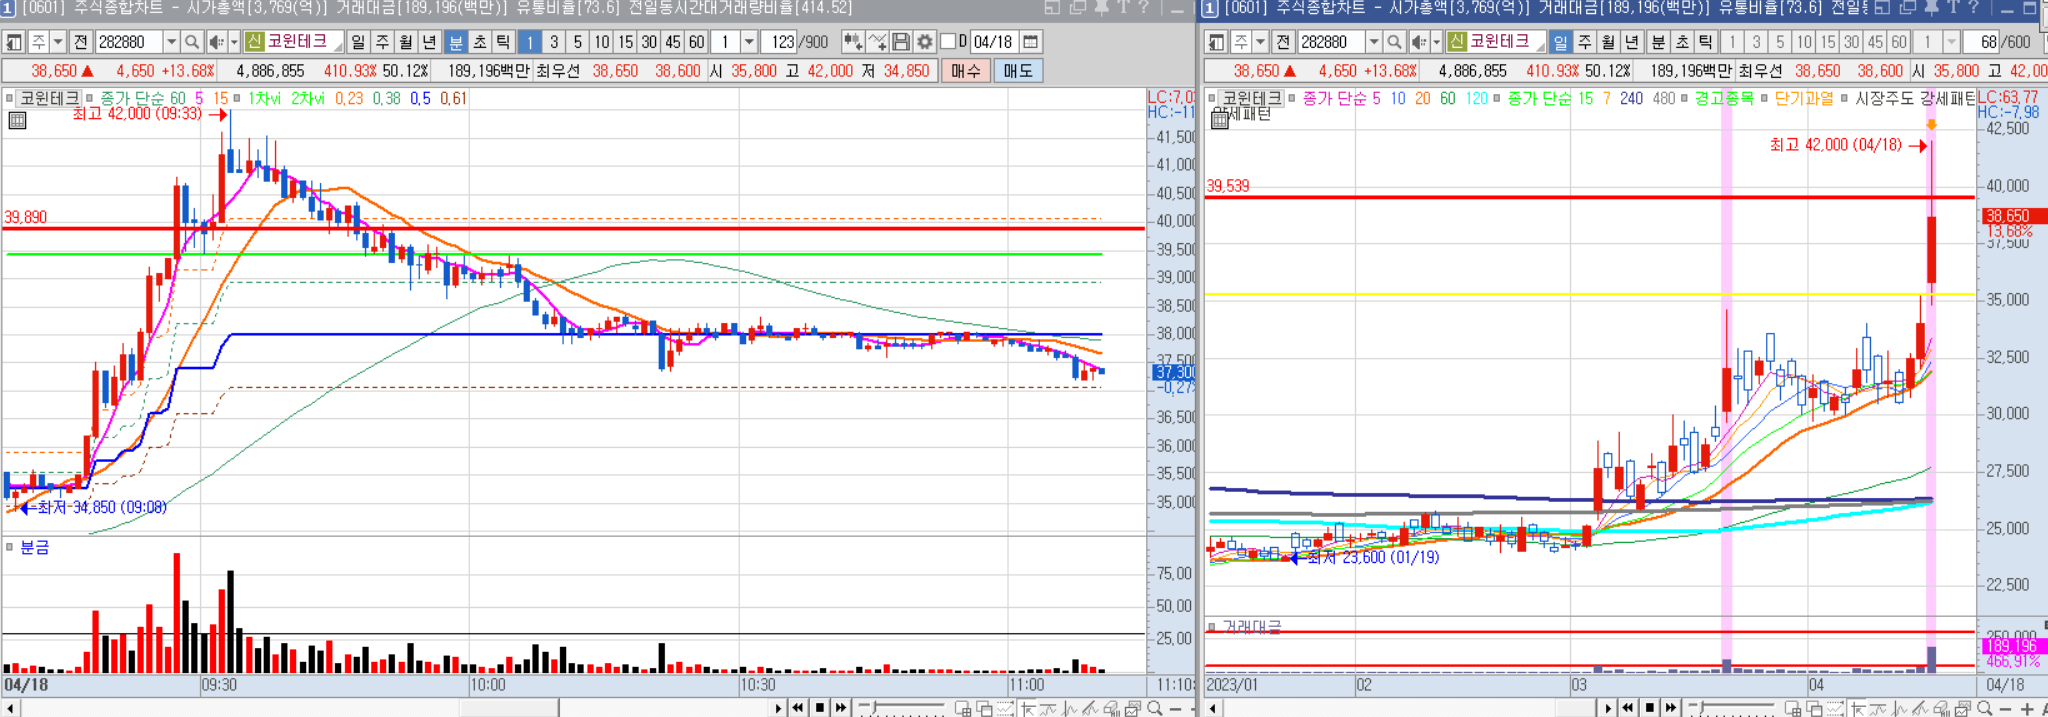Select the 15-minute interval button in left chart
The height and width of the screenshot is (717, 2048).
[625, 42]
